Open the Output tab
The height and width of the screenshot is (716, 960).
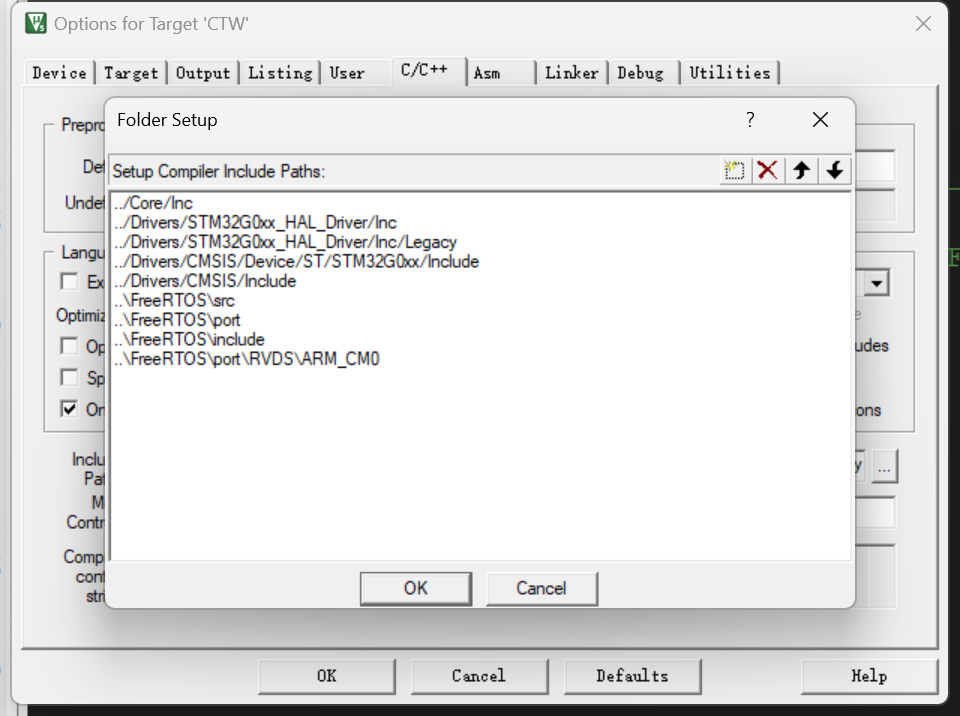[x=203, y=73]
